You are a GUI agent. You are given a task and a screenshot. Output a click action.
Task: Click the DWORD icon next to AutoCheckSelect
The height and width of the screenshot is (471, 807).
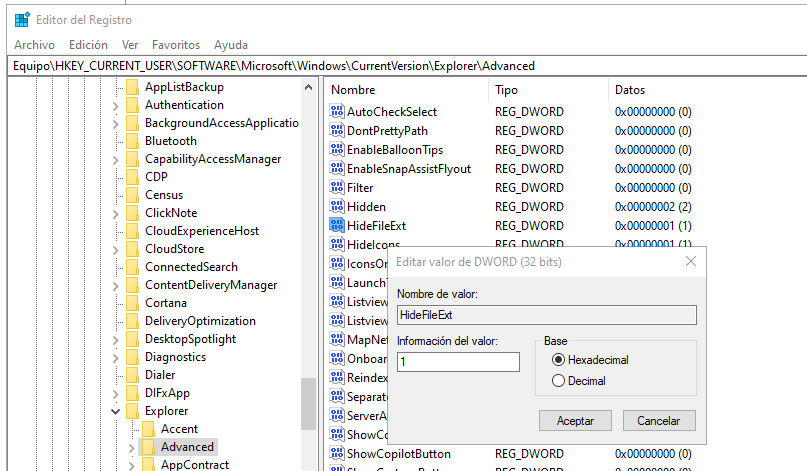337,112
